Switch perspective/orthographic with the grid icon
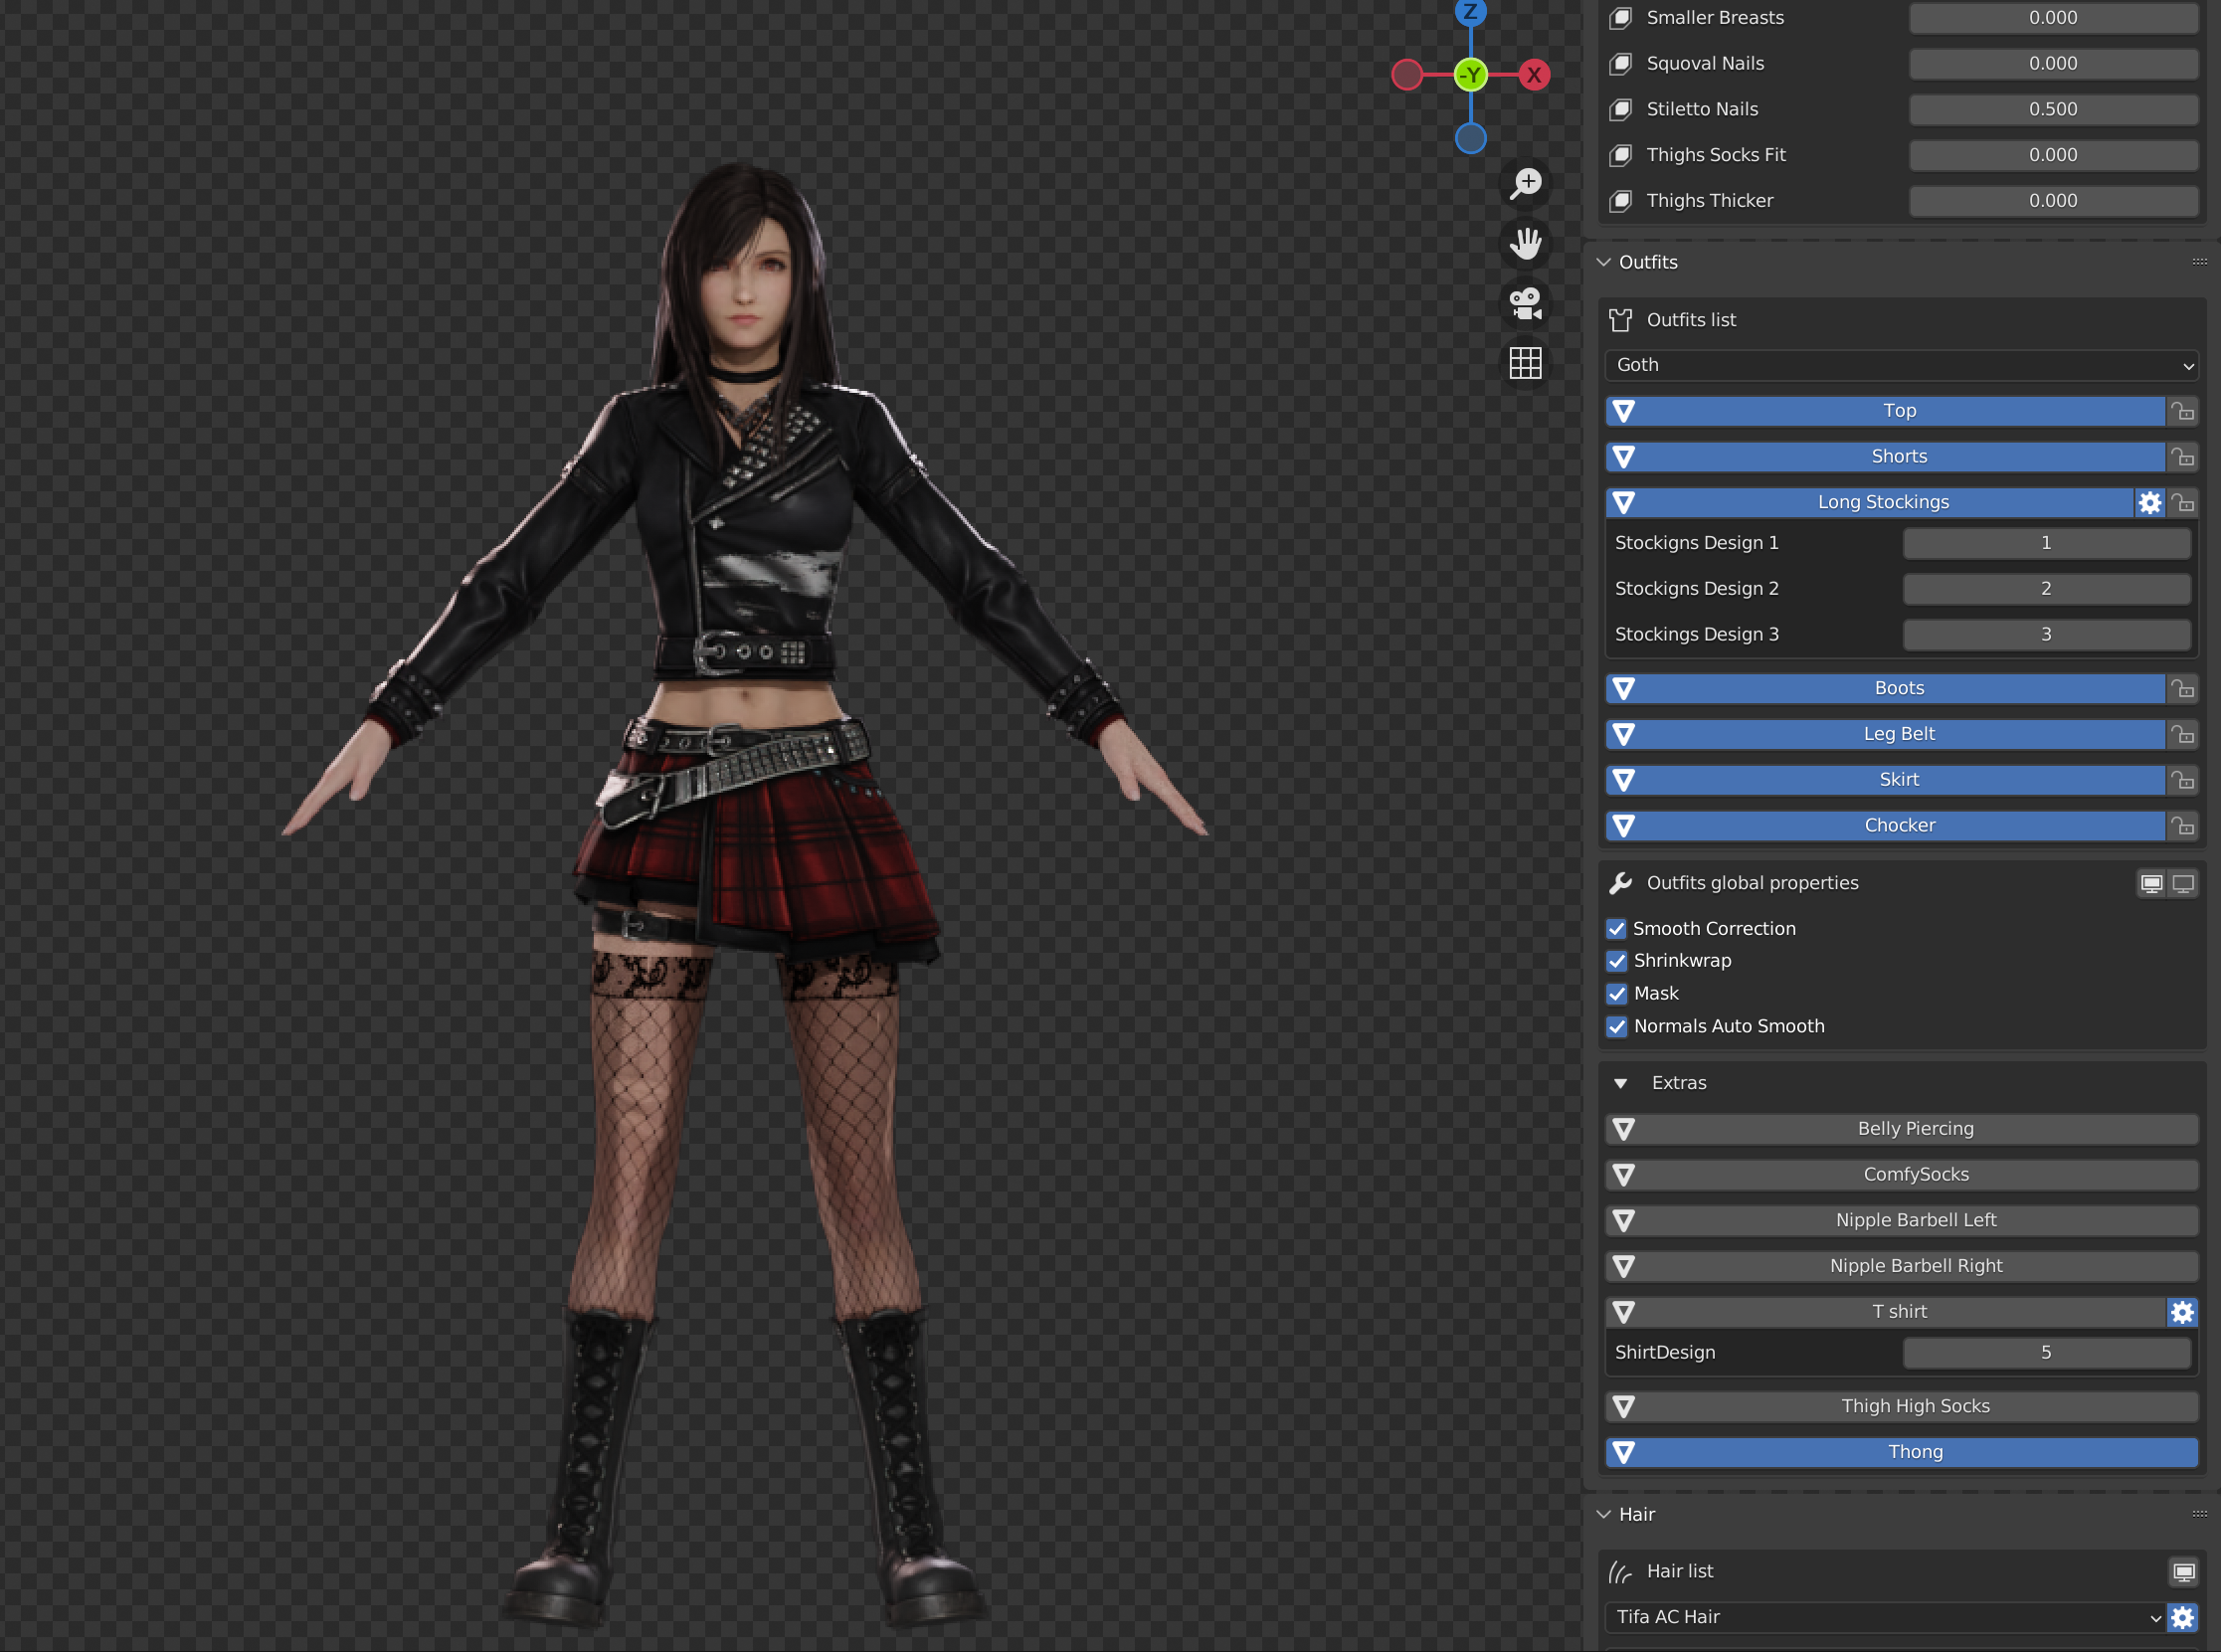Image resolution: width=2221 pixels, height=1652 pixels. [x=1525, y=363]
